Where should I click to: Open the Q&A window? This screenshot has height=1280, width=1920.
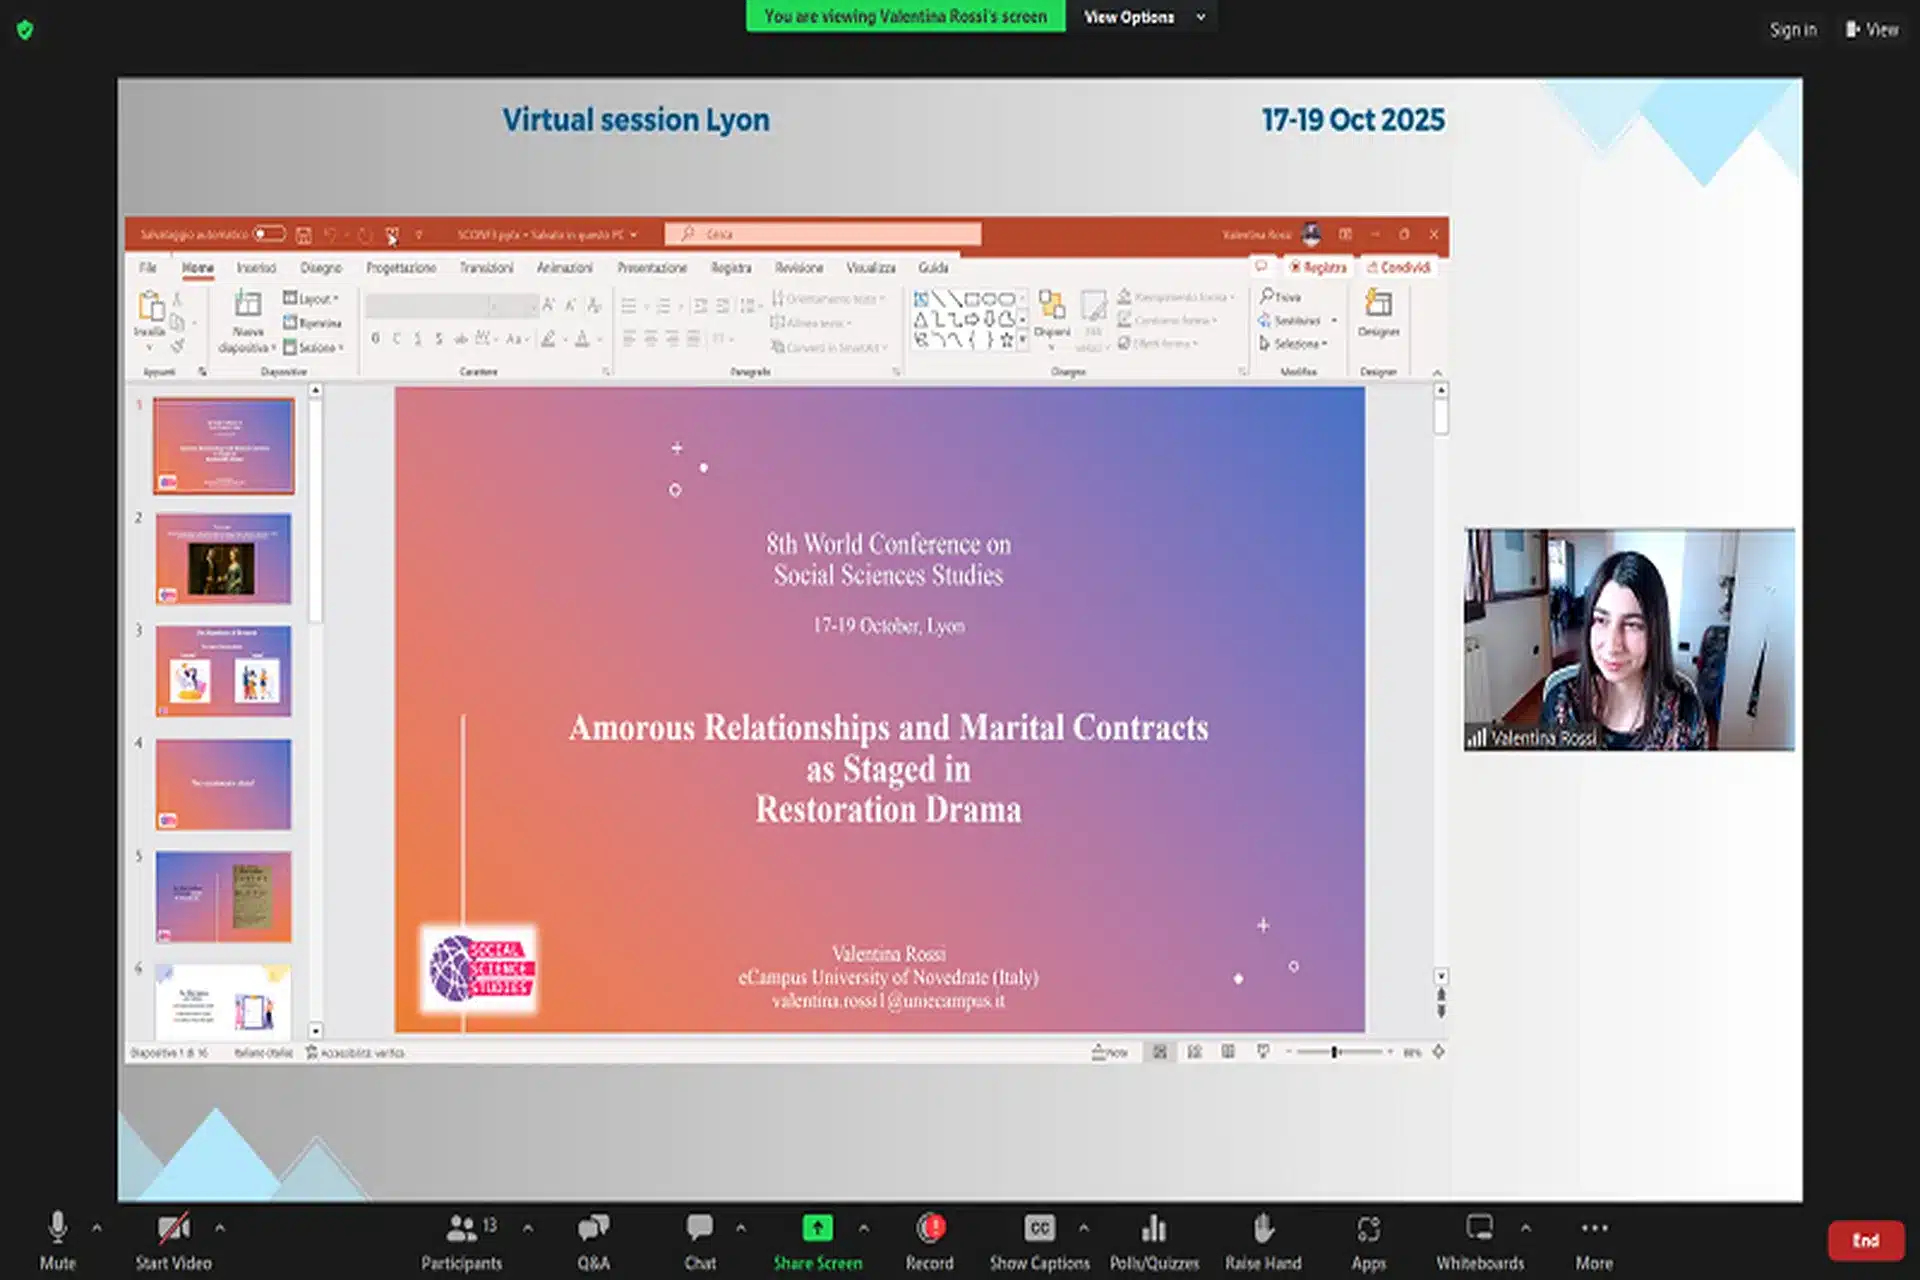coord(593,1240)
